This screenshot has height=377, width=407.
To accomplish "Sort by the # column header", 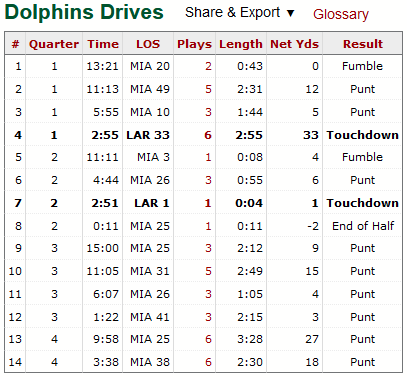I will click(15, 44).
